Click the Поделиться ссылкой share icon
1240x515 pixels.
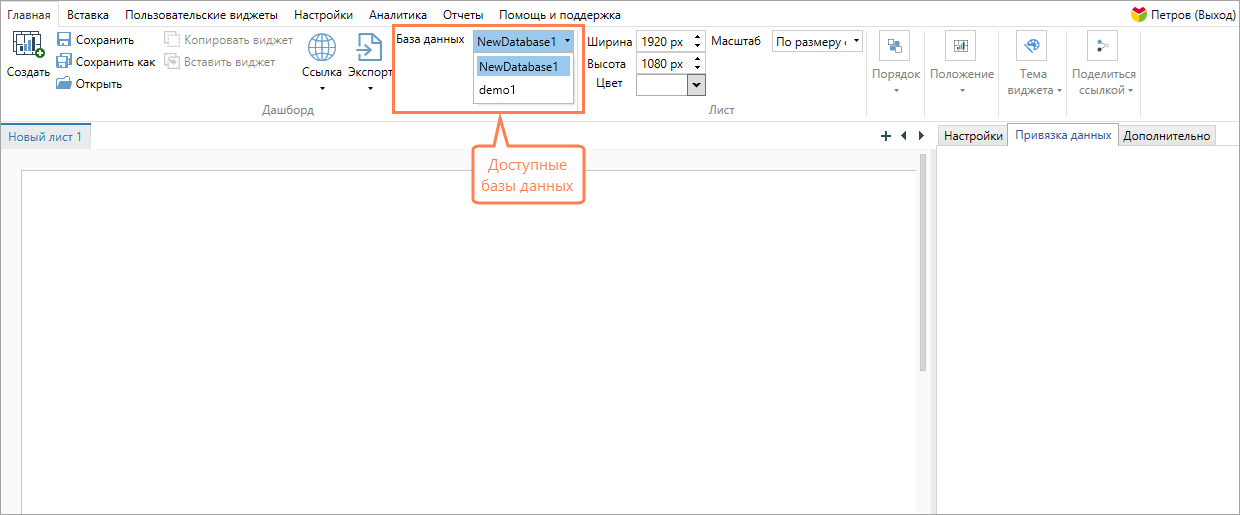(1103, 46)
